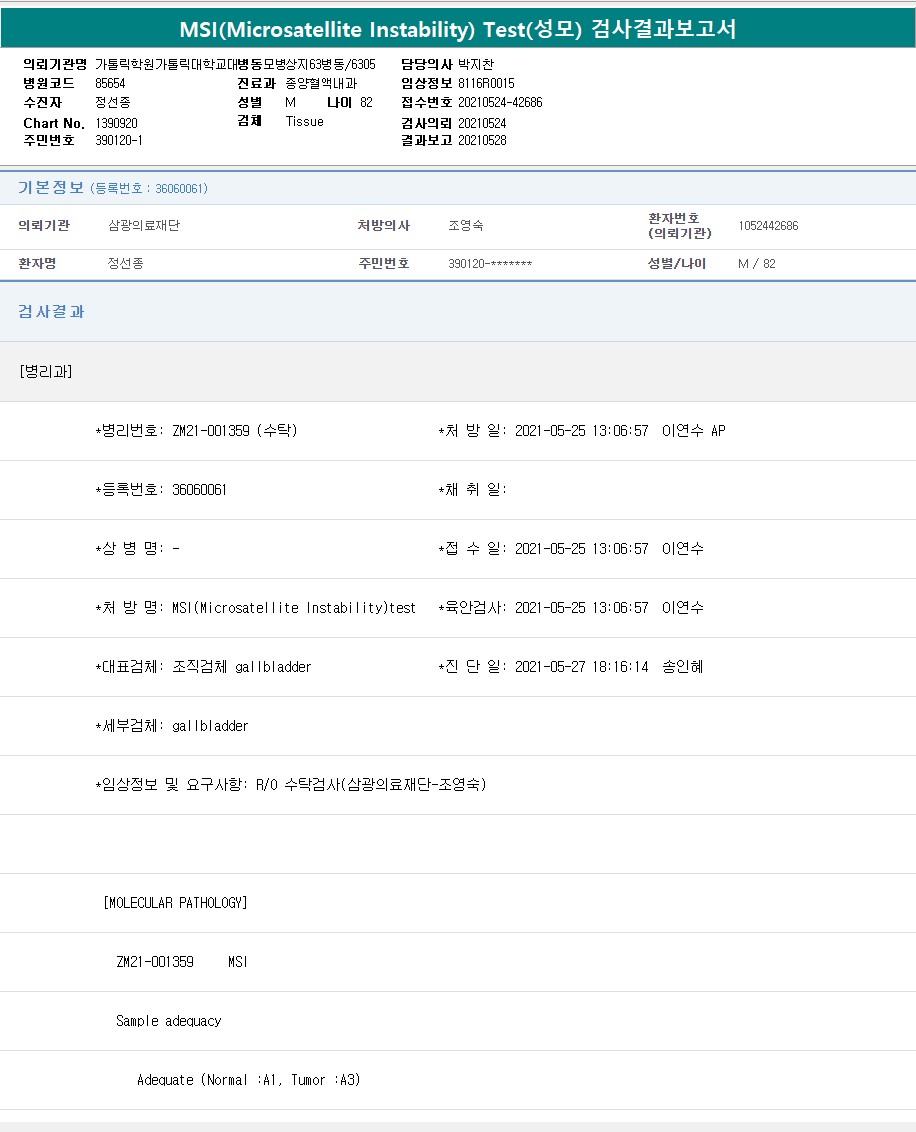Select the 대표검체 조직검체 gallbladder line
The height and width of the screenshot is (1132, 916).
tap(203, 667)
